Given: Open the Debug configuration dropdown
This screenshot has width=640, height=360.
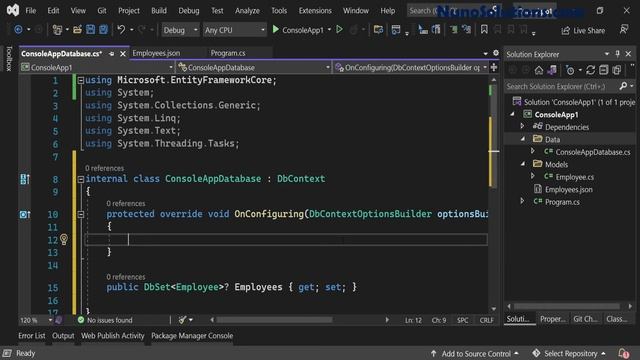Looking at the screenshot, I should [x=180, y=30].
